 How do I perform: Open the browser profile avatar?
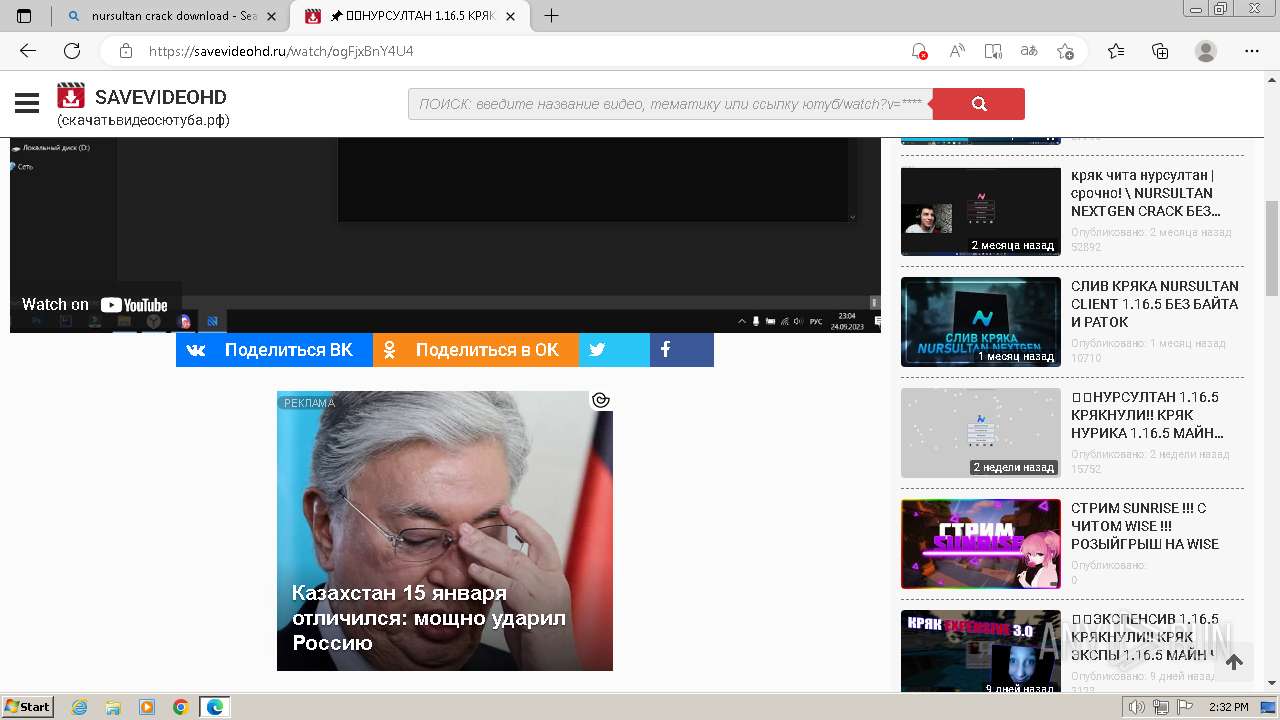click(x=1206, y=51)
